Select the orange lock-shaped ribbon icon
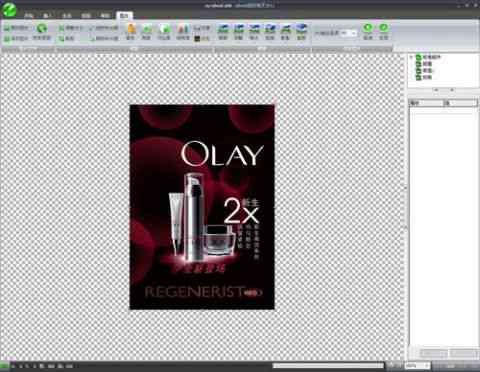 131,28
